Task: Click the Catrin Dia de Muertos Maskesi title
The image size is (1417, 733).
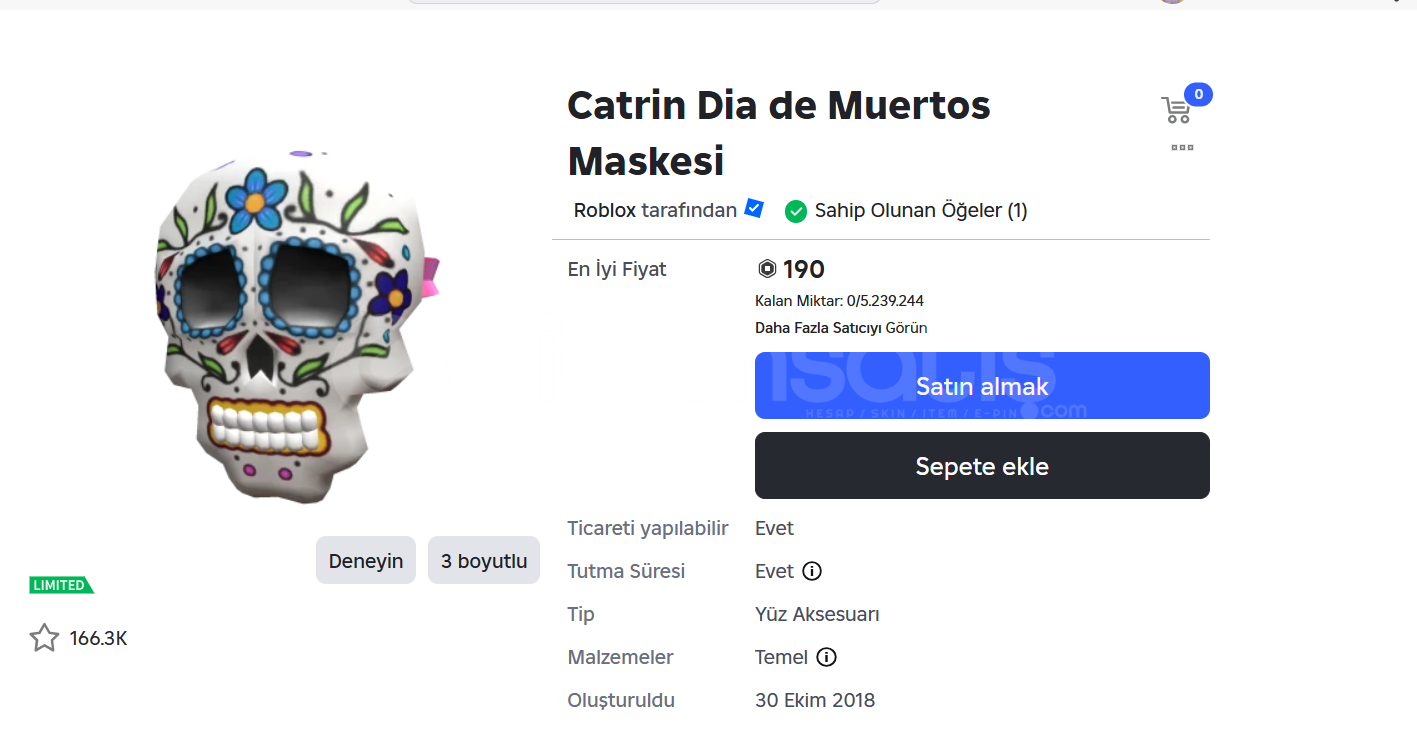Action: (778, 132)
